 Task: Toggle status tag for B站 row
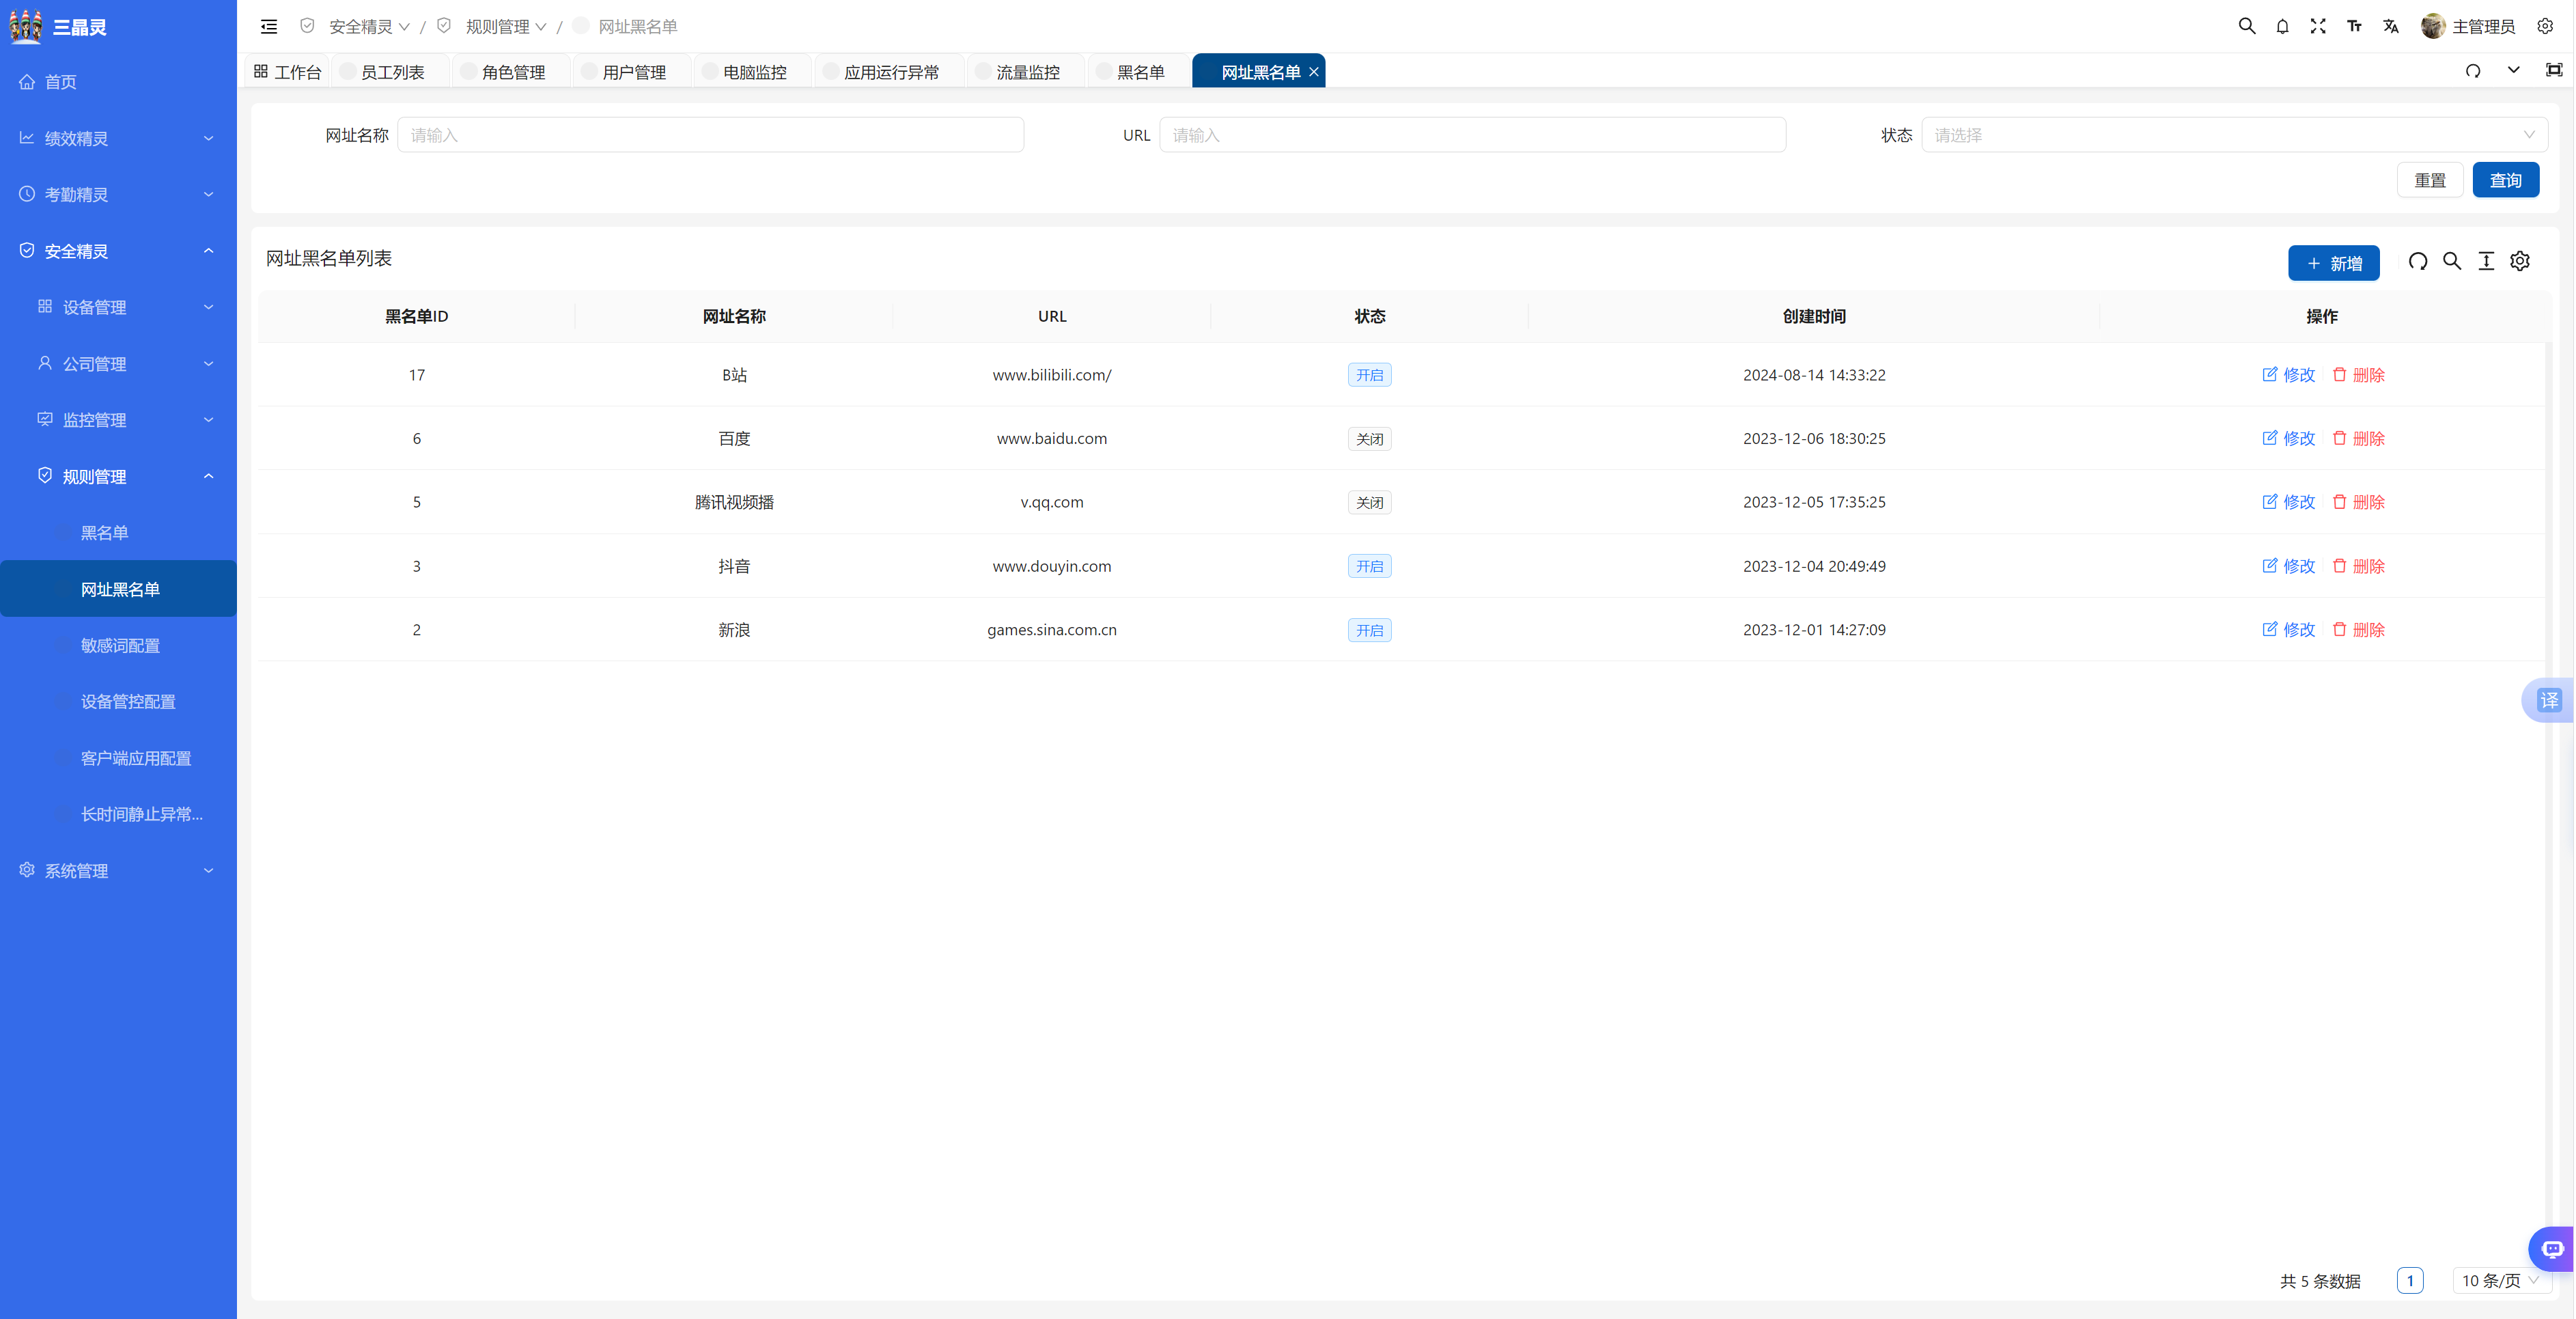tap(1369, 375)
